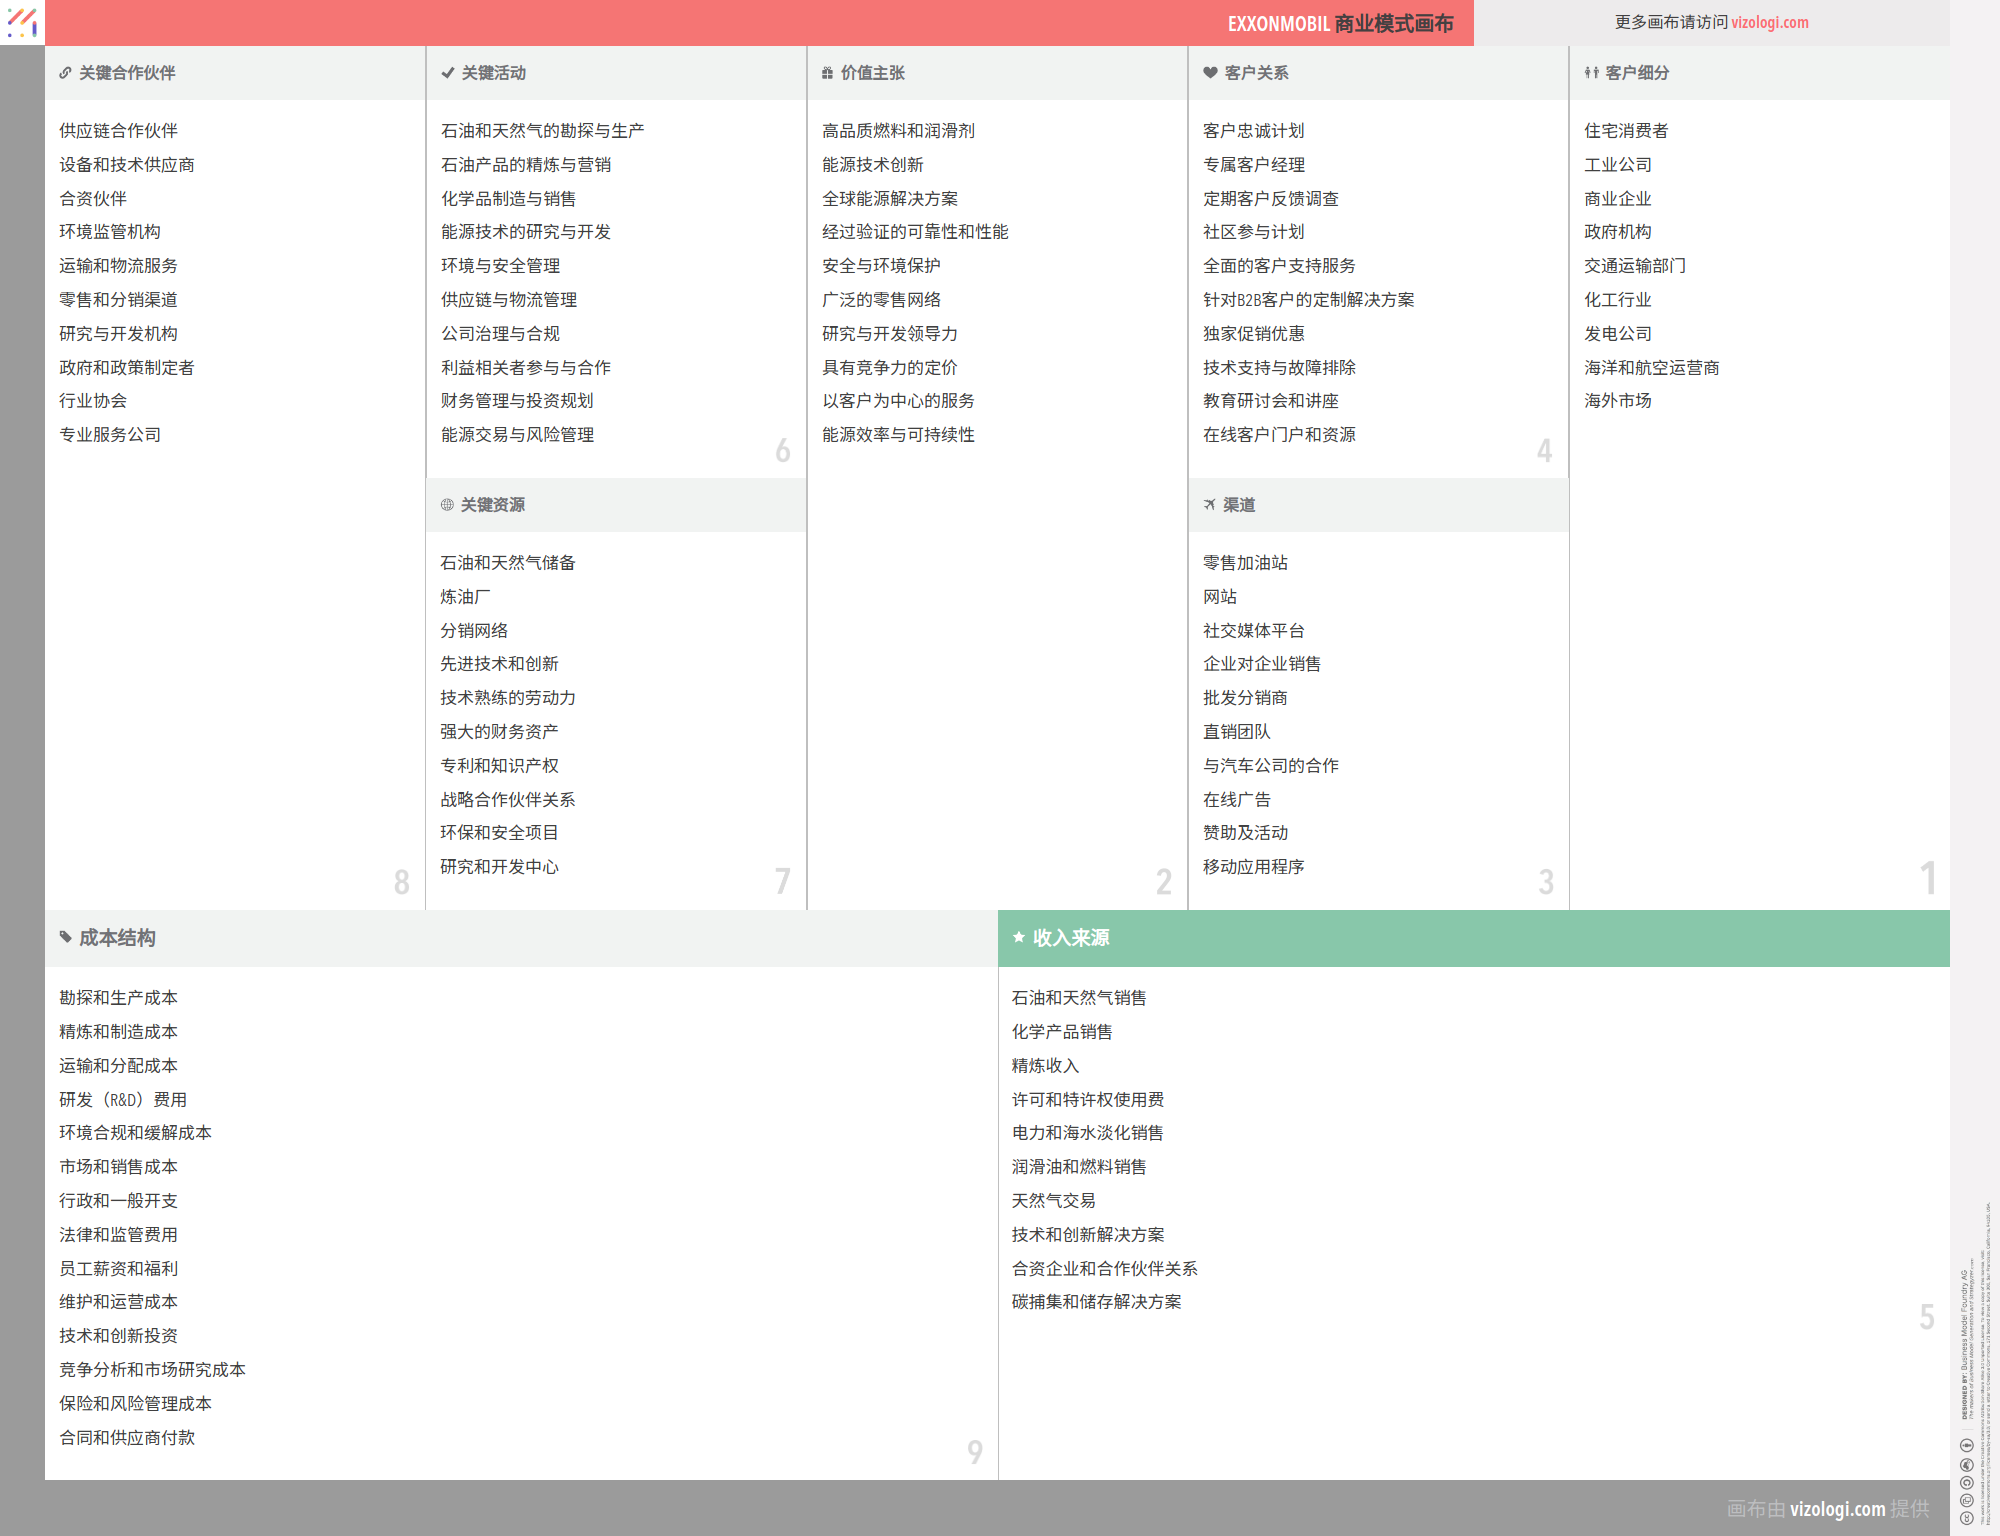The width and height of the screenshot is (2000, 1536).
Task: Click the airplane icon beside 渠道
Action: [x=1210, y=505]
